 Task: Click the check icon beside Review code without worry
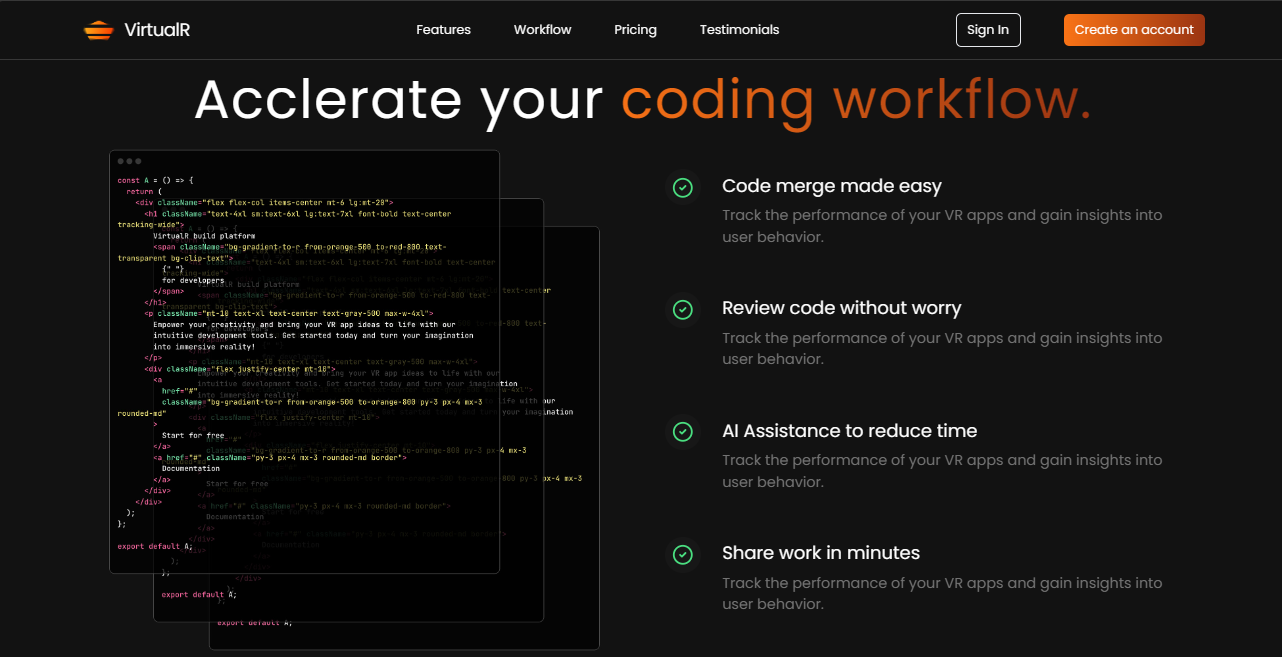tap(682, 310)
